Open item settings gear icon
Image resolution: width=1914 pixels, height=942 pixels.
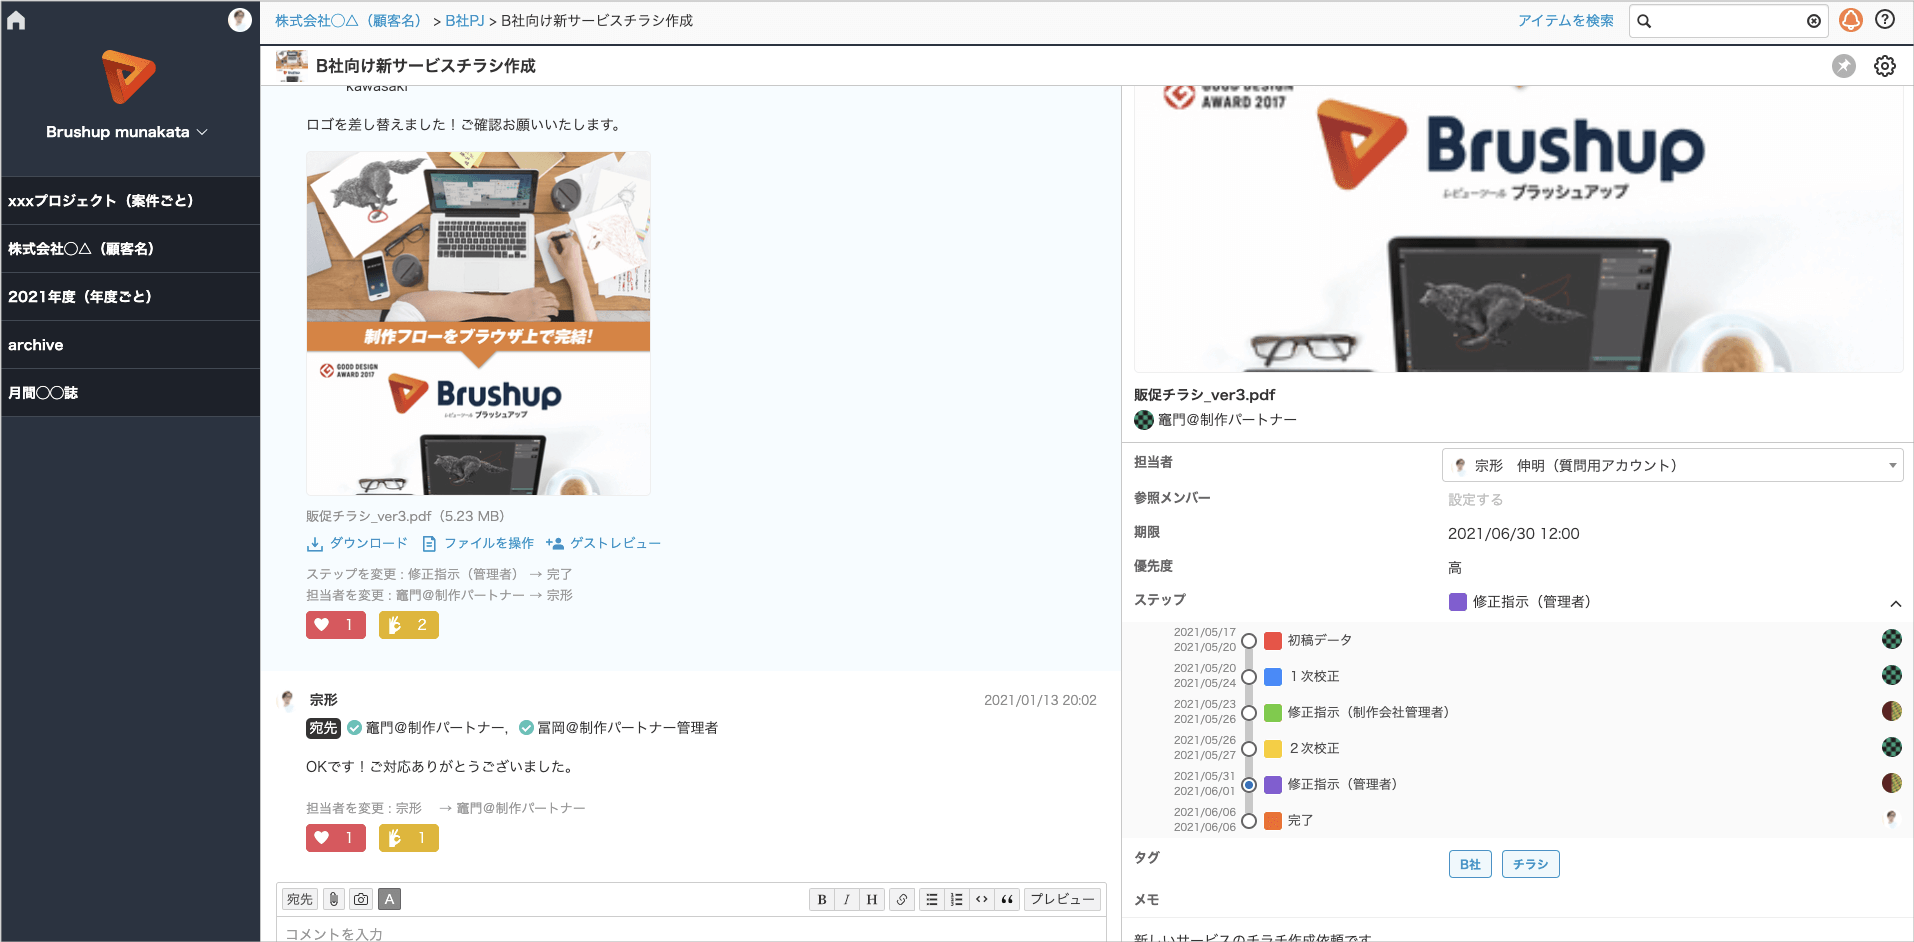[1884, 66]
